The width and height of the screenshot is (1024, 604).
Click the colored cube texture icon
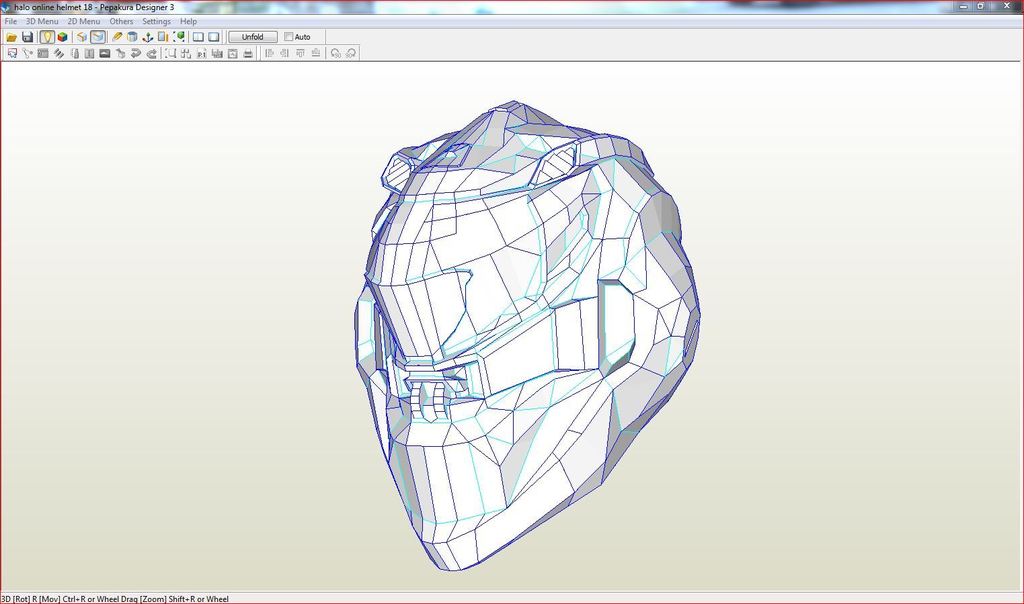[x=62, y=37]
